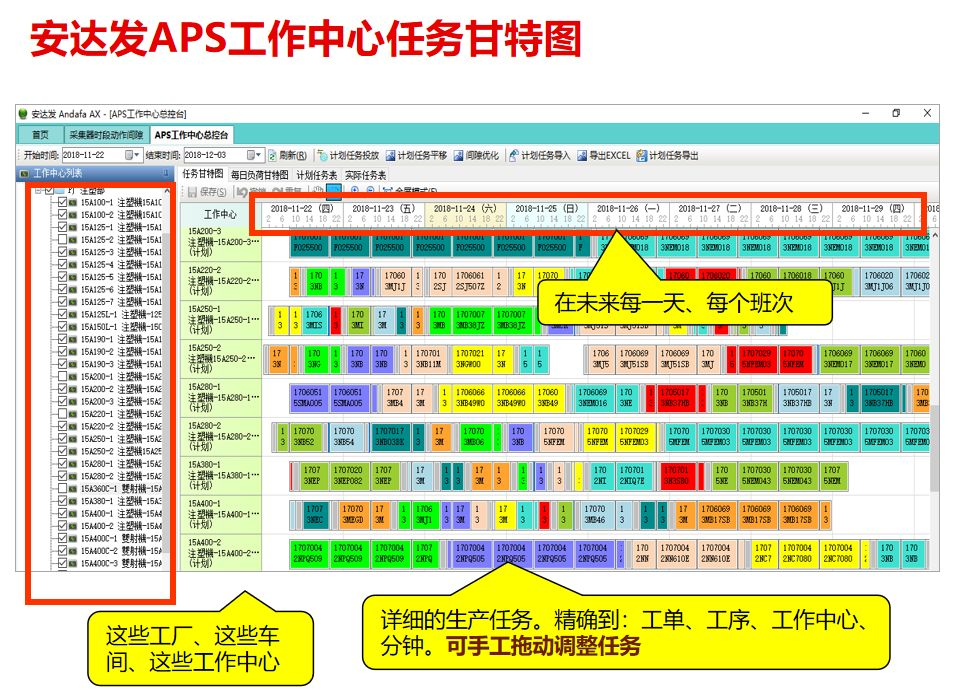This screenshot has width=956, height=692.
Task: Click the 2018-11-22 (四) timeline date header
Action: 302,208
